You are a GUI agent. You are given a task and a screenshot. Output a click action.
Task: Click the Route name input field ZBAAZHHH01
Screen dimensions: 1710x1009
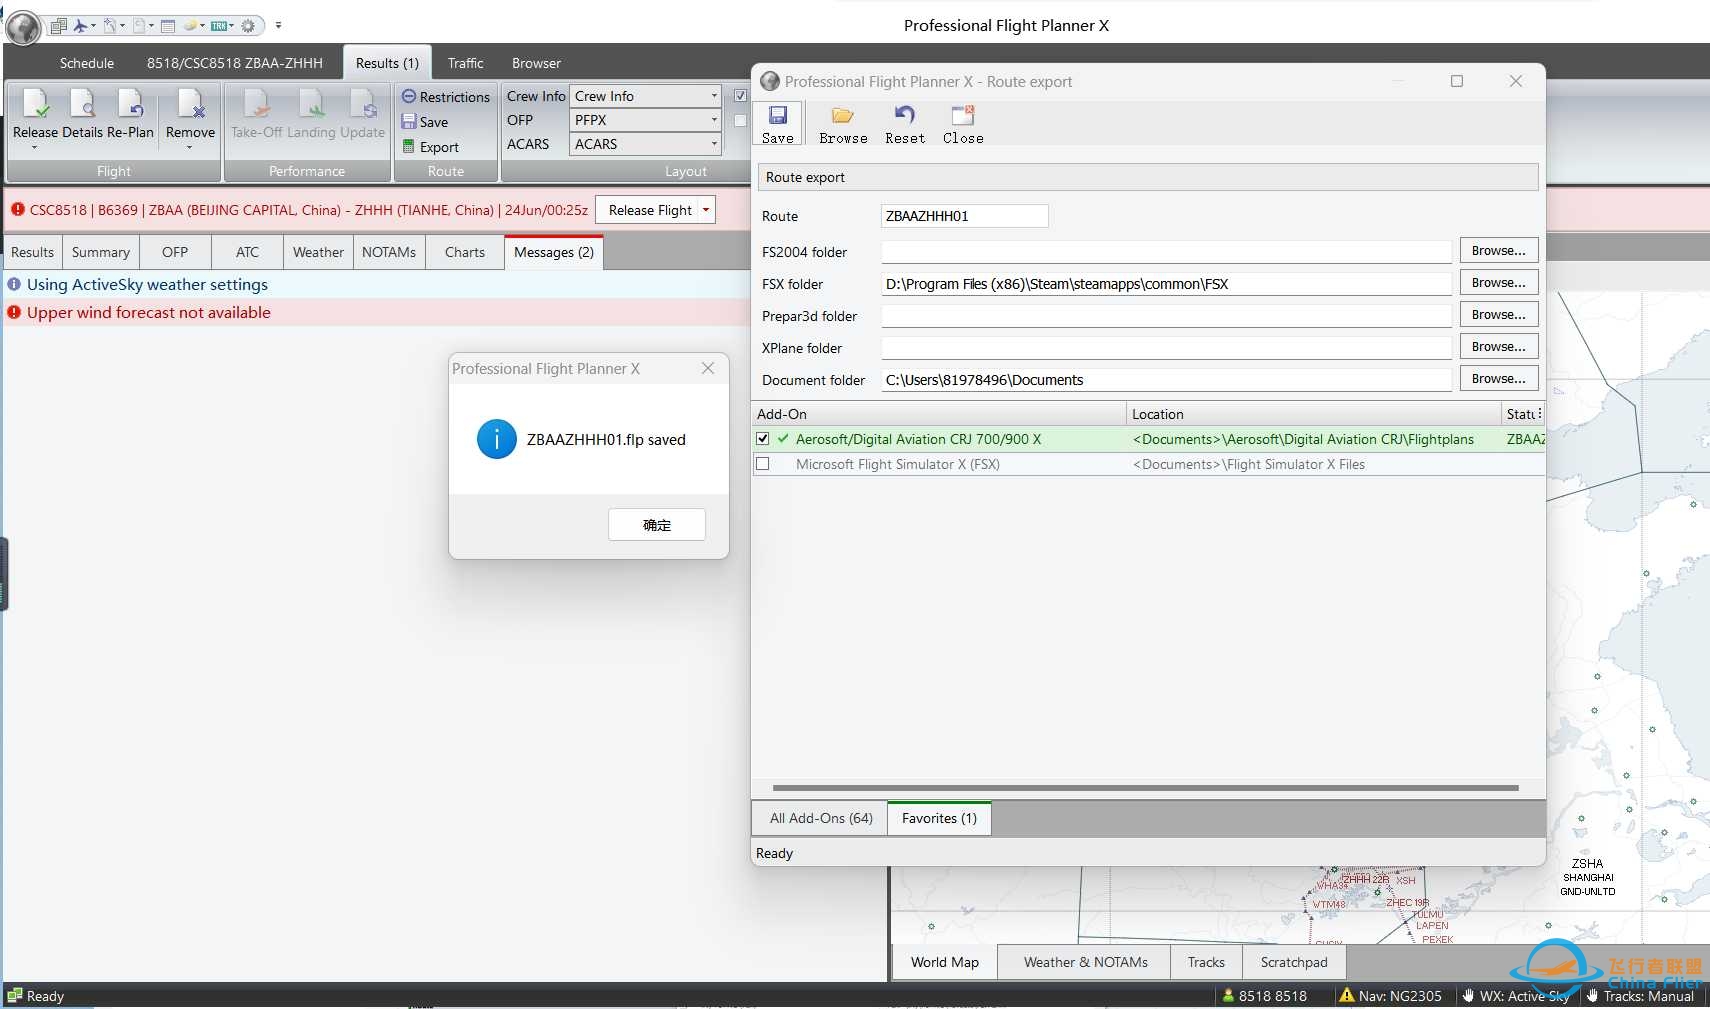click(x=965, y=216)
